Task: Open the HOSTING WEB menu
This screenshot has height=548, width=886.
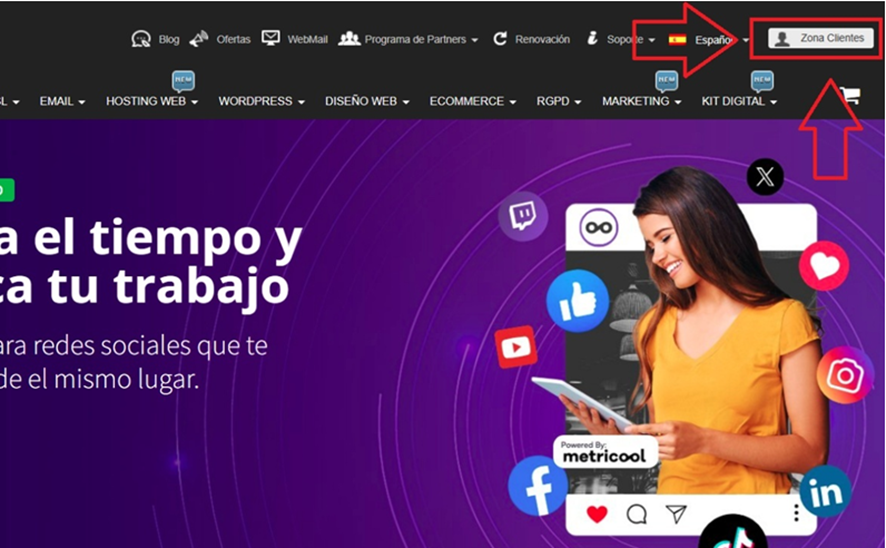Action: (x=152, y=101)
